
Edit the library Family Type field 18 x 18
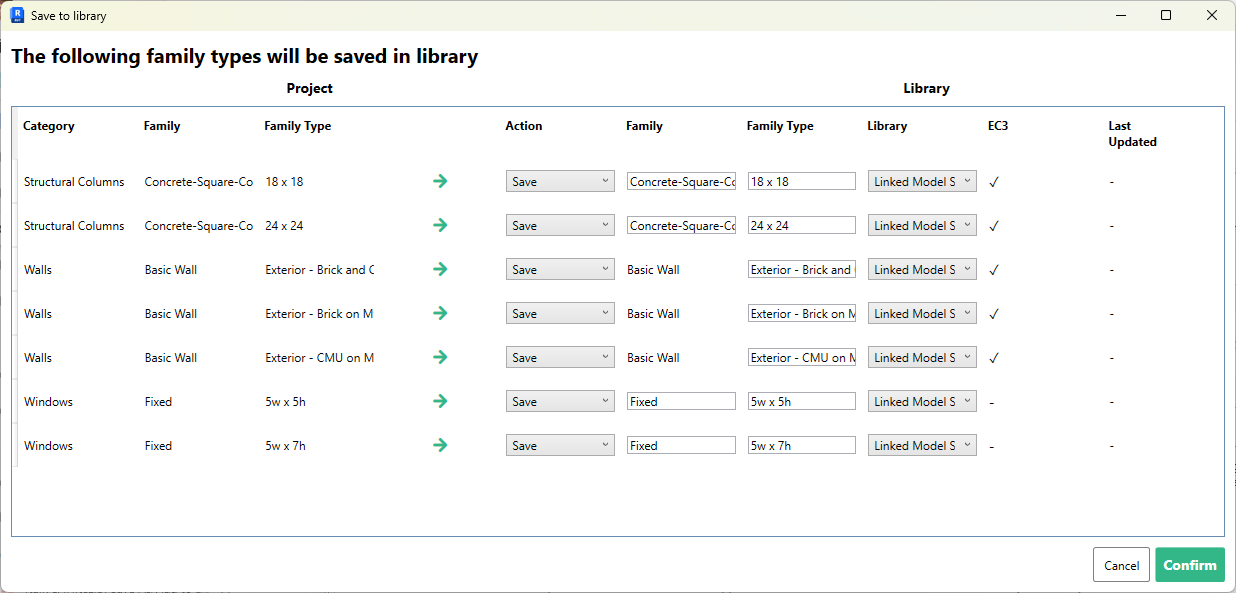[x=801, y=181]
